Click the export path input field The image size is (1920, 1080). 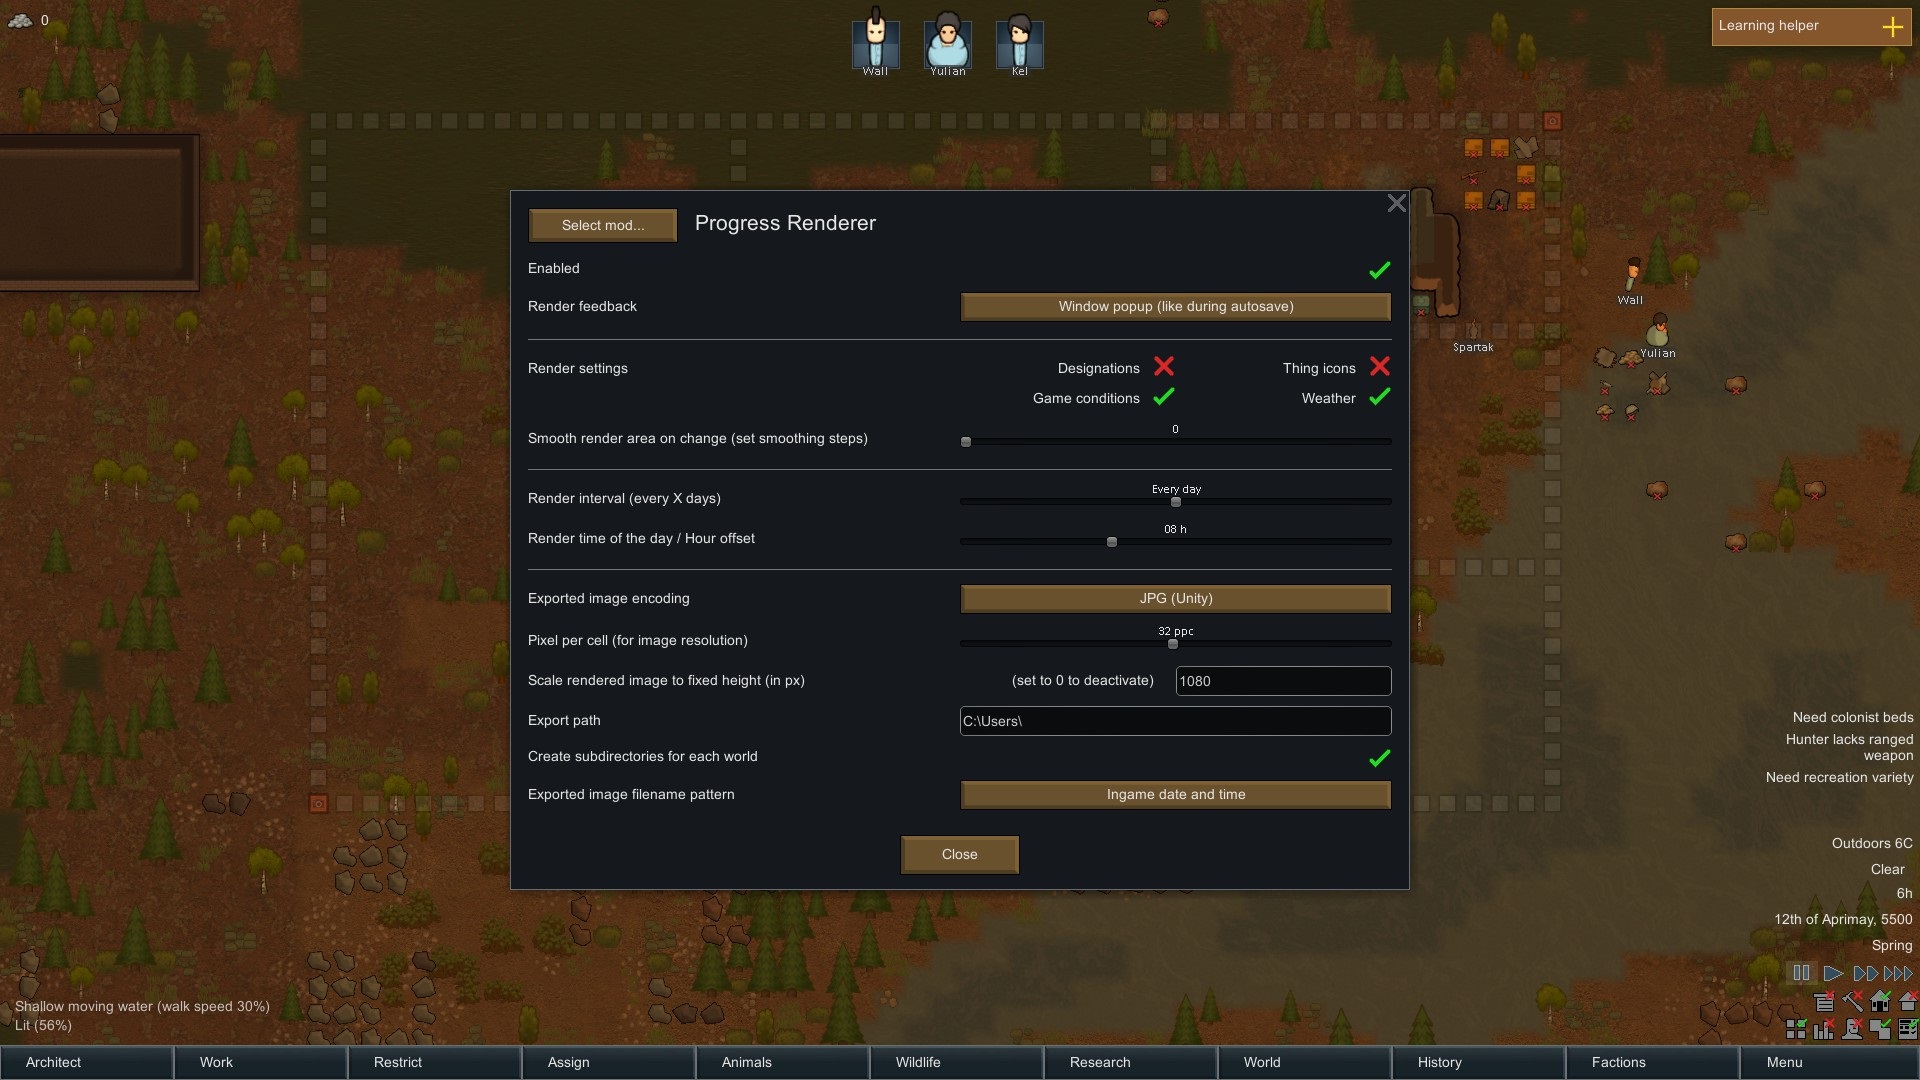[x=1175, y=720]
